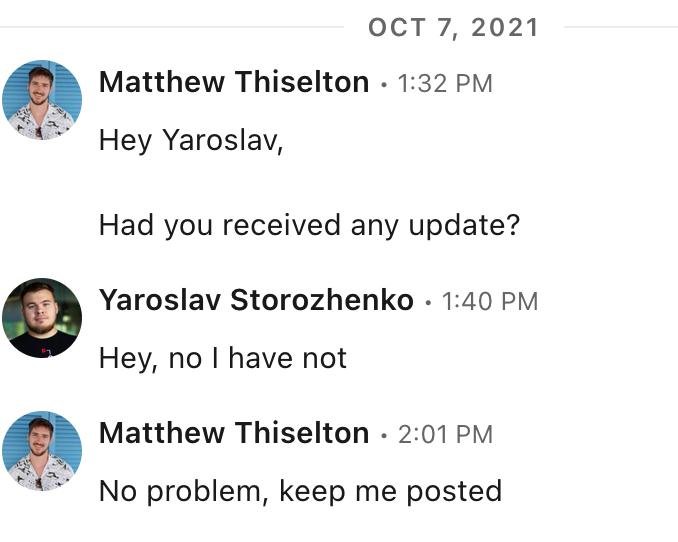The height and width of the screenshot is (542, 678).
Task: Click the "Had you received any update?" message
Action: pyautogui.click(x=309, y=225)
